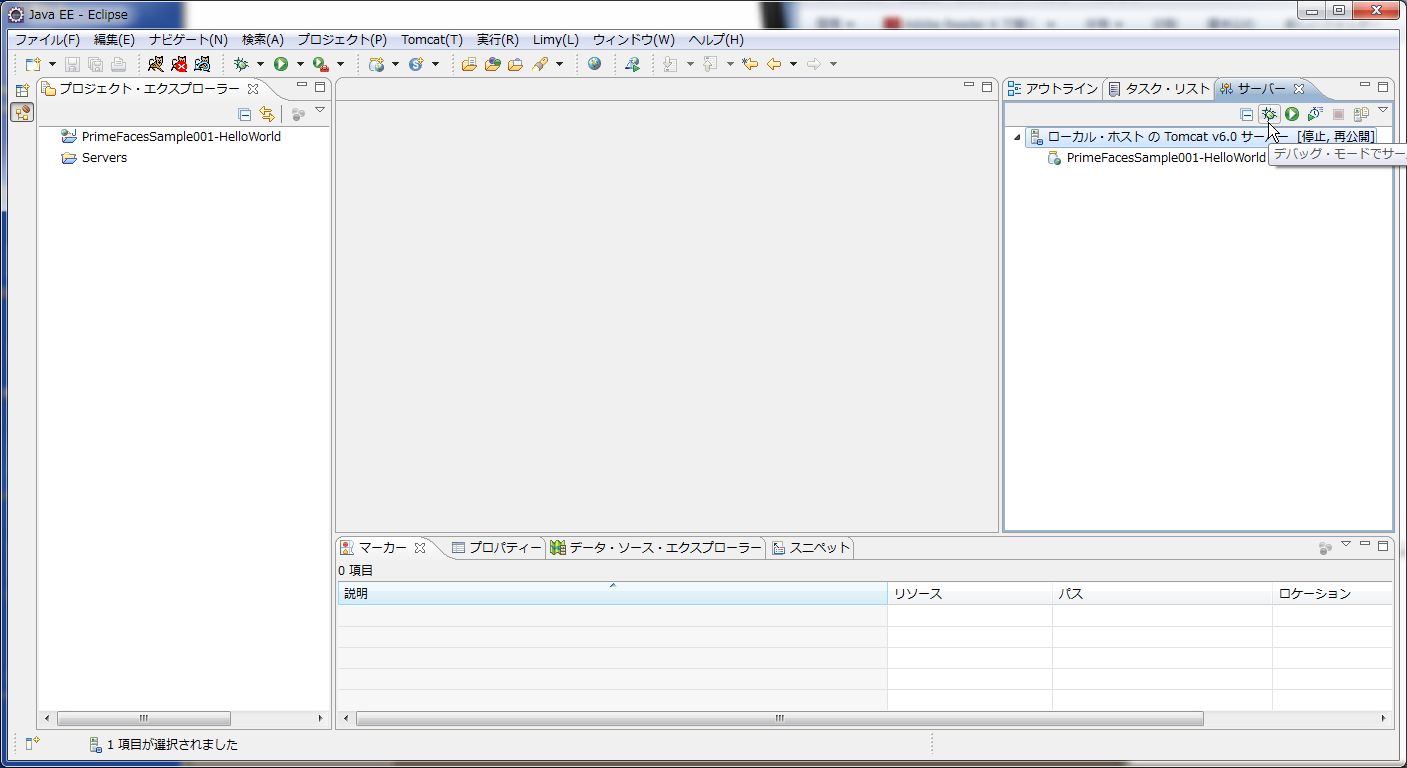1407x768 pixels.
Task: Open the Run configurations dropdown arrow
Action: (300, 64)
